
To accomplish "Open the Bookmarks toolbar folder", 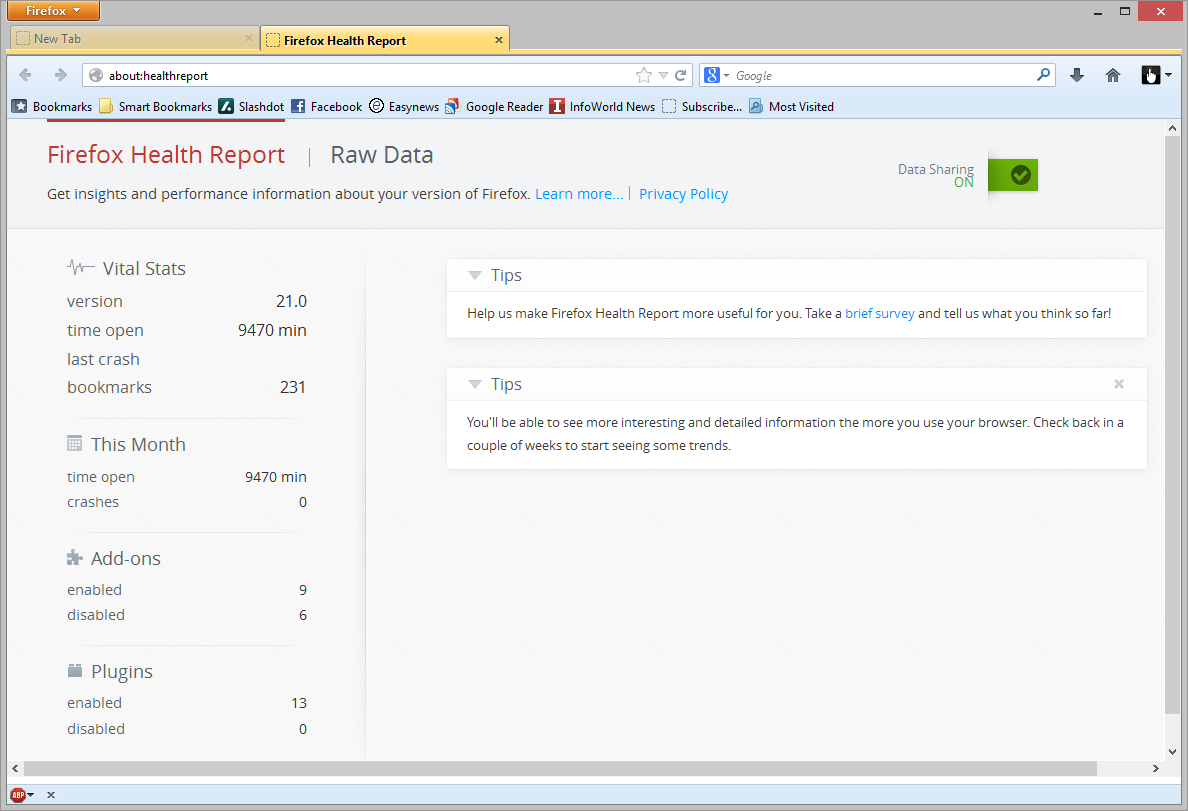I will click(x=52, y=107).
